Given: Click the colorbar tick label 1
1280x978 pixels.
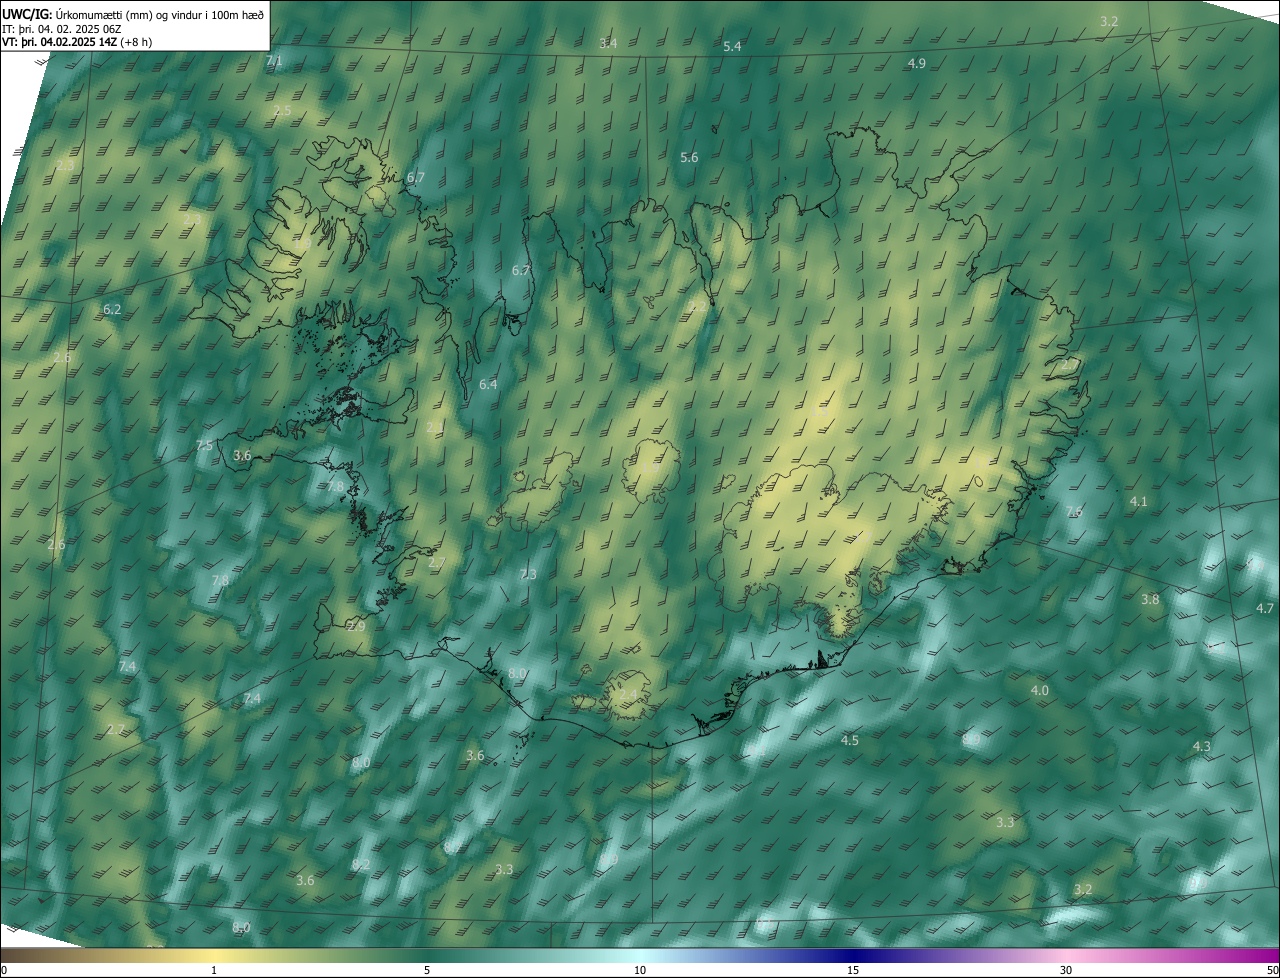Looking at the screenshot, I should click(214, 970).
